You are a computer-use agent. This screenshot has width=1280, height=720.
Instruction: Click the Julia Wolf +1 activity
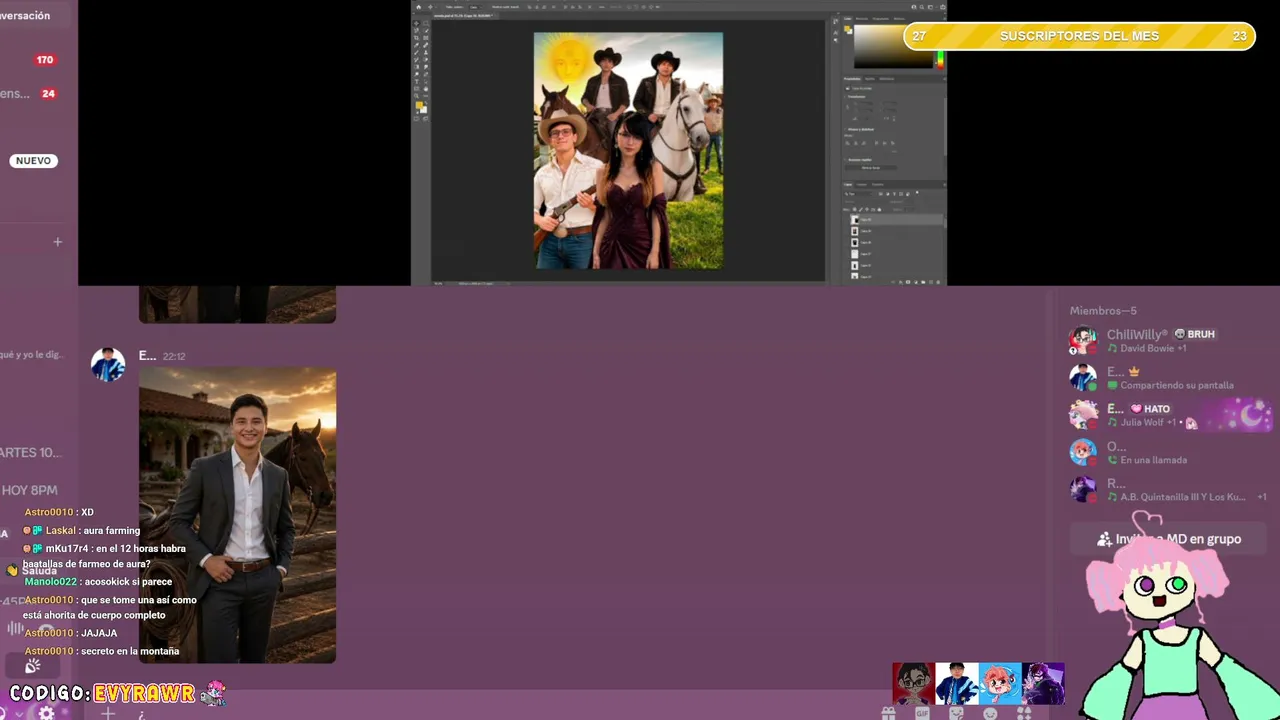click(1150, 422)
